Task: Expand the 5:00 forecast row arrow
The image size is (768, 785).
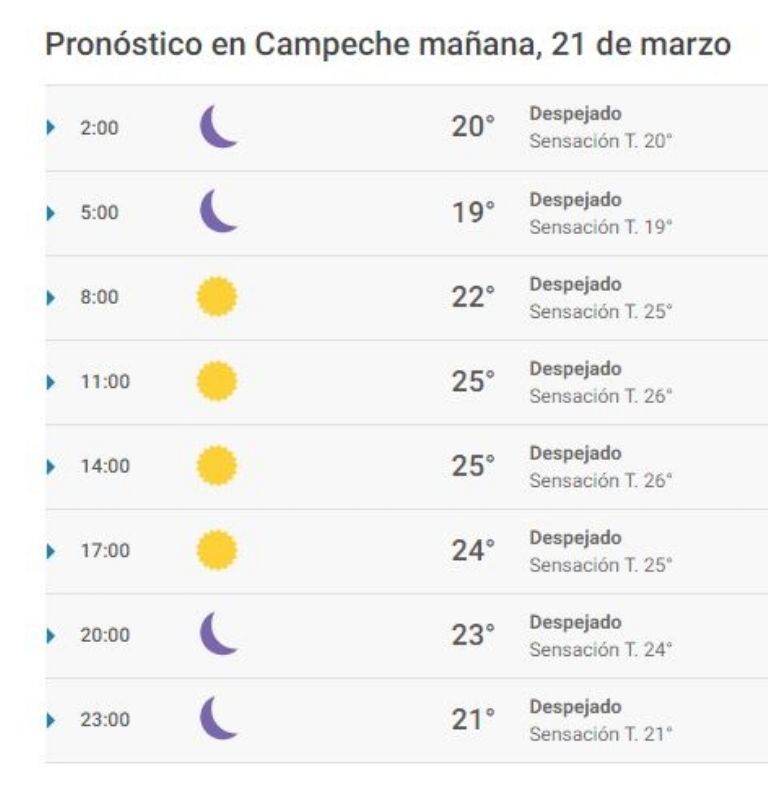Action: 51,213
